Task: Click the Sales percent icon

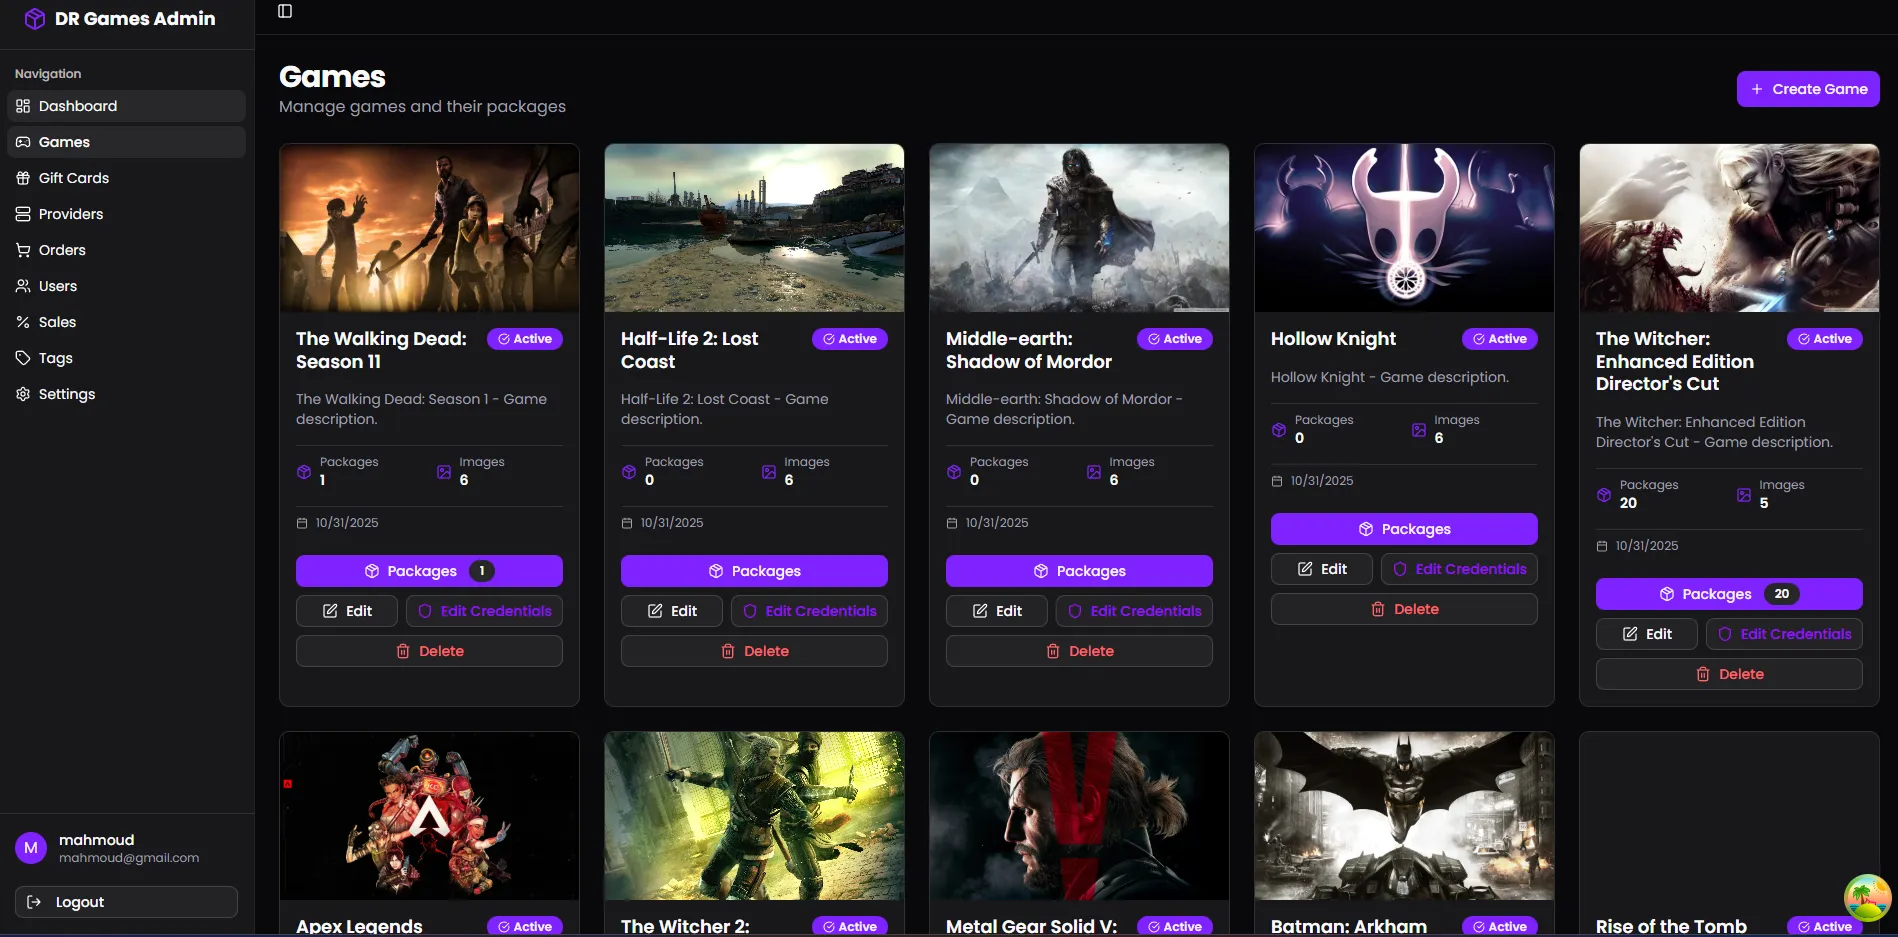Action: click(x=23, y=322)
